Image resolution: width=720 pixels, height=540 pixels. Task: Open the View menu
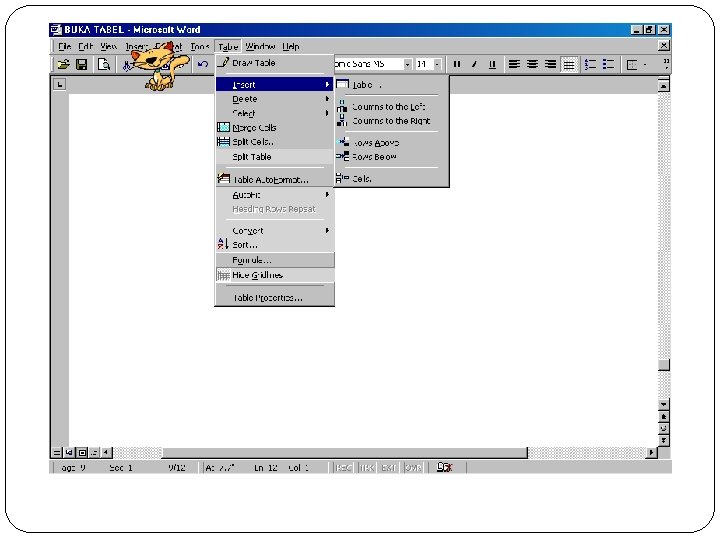click(108, 46)
